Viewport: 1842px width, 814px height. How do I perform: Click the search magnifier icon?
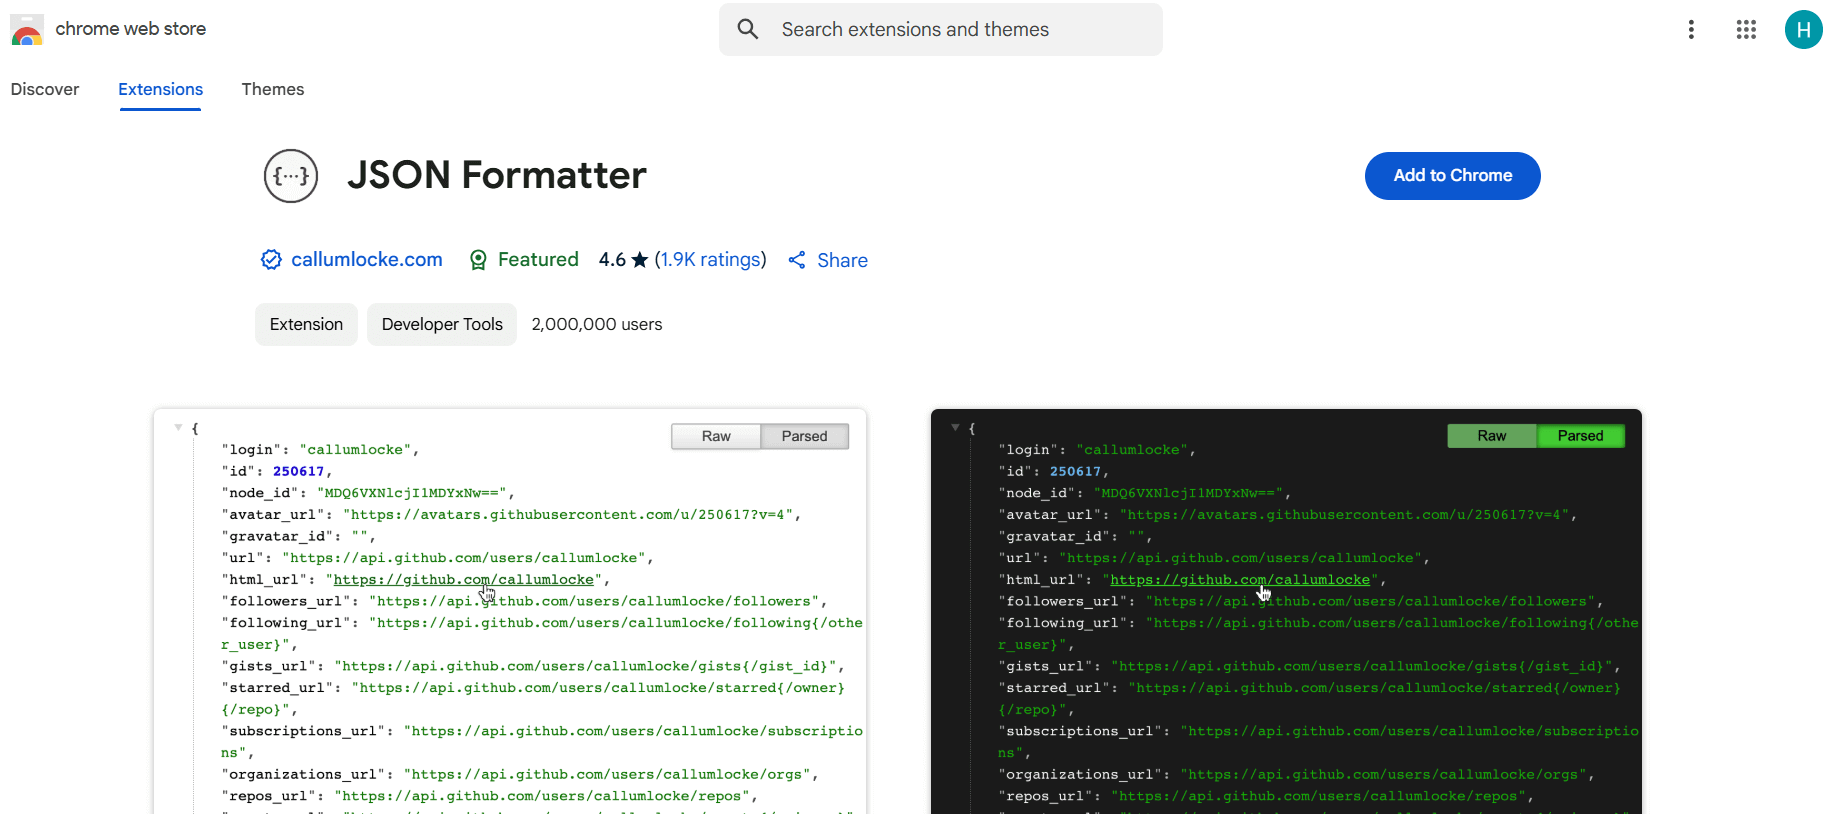click(x=748, y=29)
